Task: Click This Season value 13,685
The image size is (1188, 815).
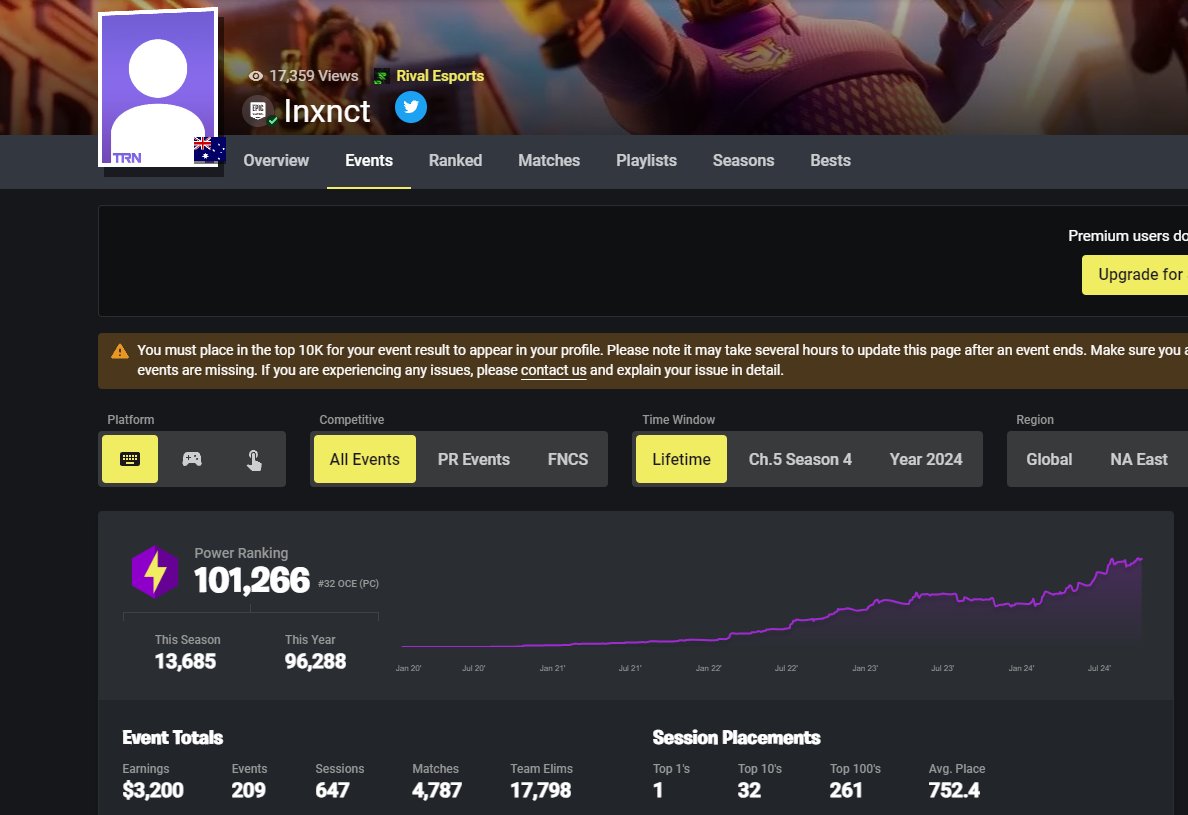Action: click(x=185, y=661)
